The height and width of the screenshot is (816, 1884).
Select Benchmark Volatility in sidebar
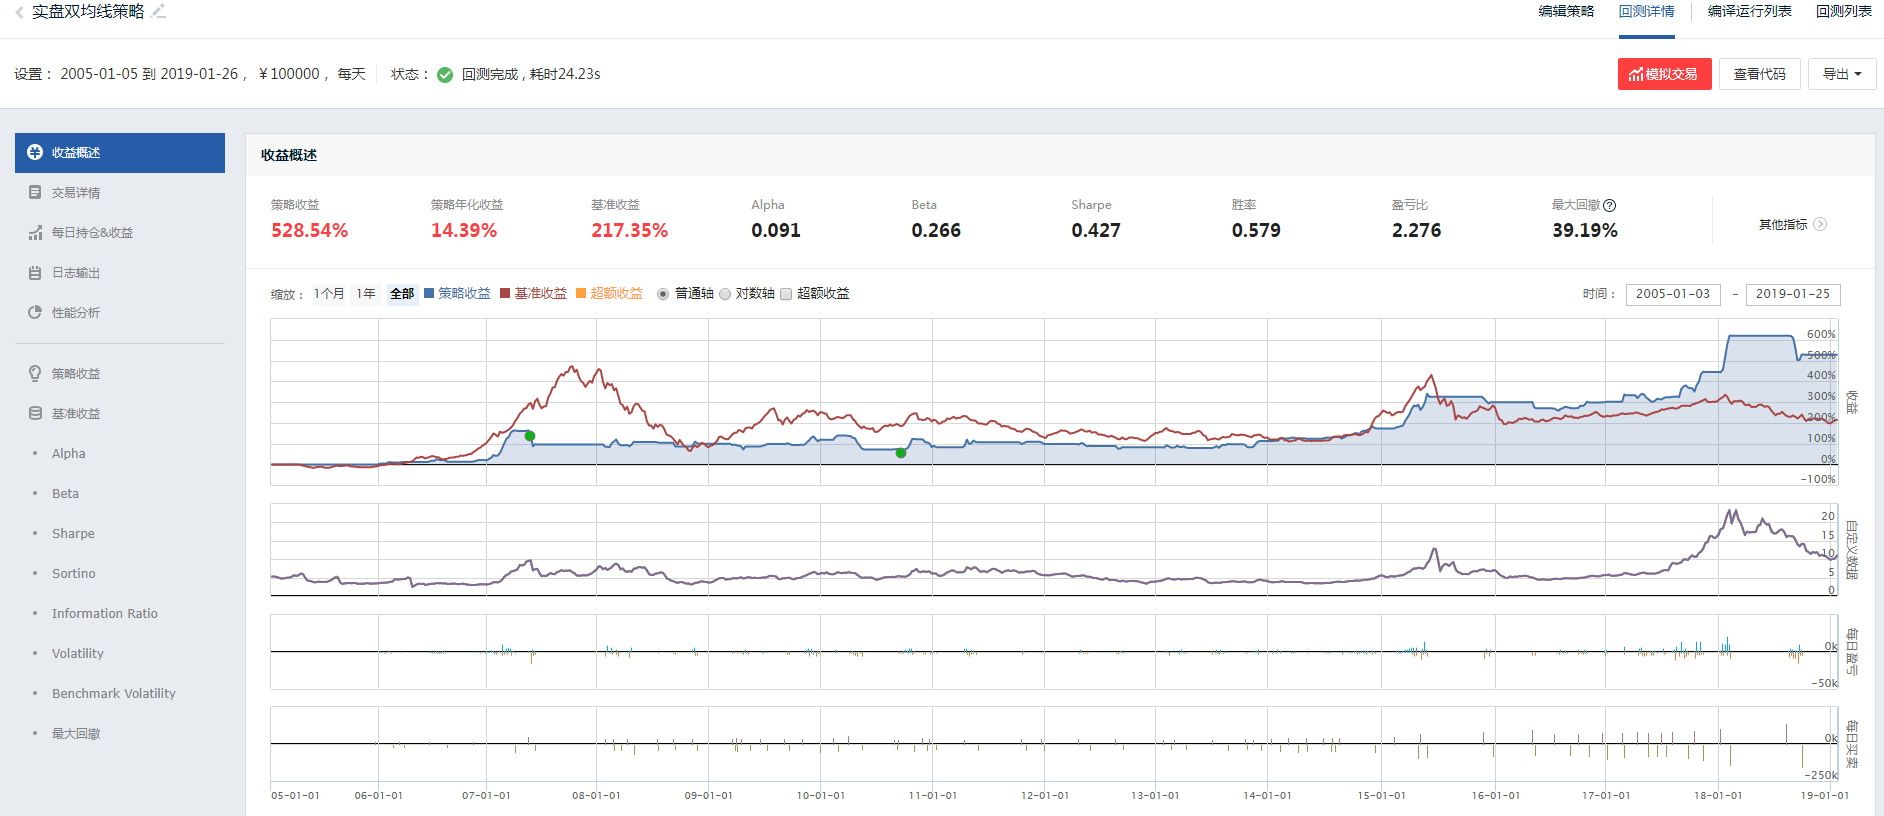click(114, 693)
